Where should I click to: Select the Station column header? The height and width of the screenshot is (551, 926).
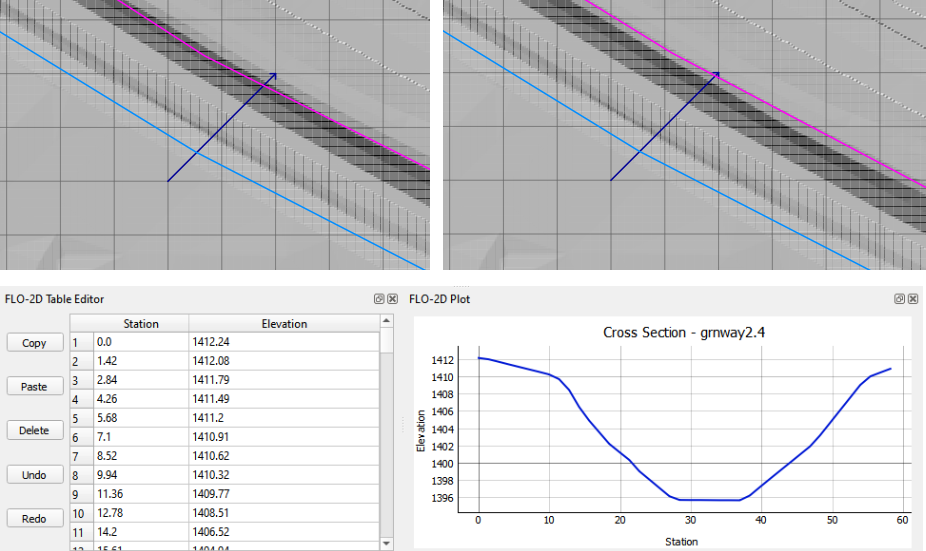(x=140, y=324)
